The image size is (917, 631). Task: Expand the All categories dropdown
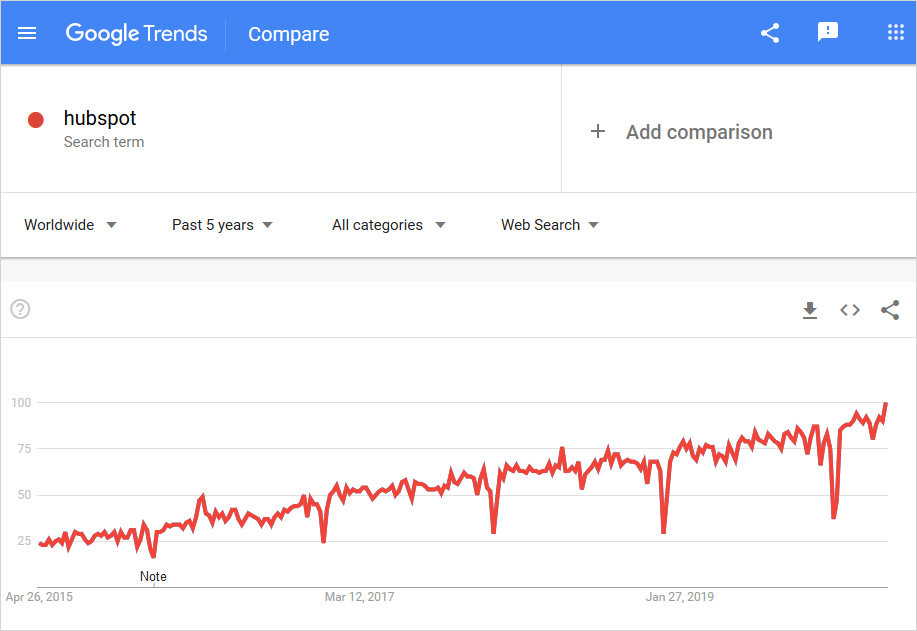tap(388, 225)
